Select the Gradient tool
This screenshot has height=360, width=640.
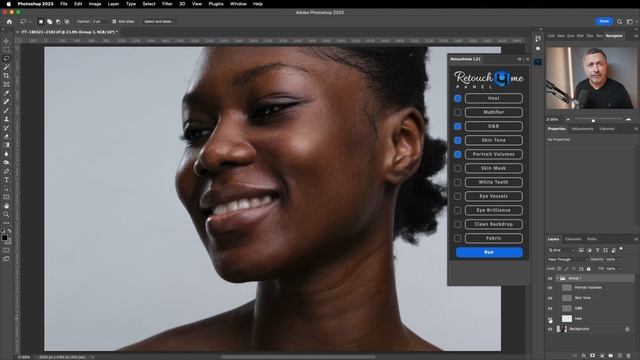point(6,145)
